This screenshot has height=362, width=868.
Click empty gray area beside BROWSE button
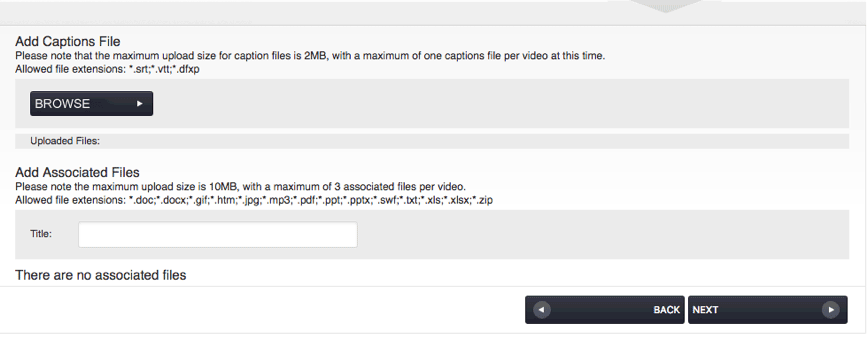click(498, 104)
